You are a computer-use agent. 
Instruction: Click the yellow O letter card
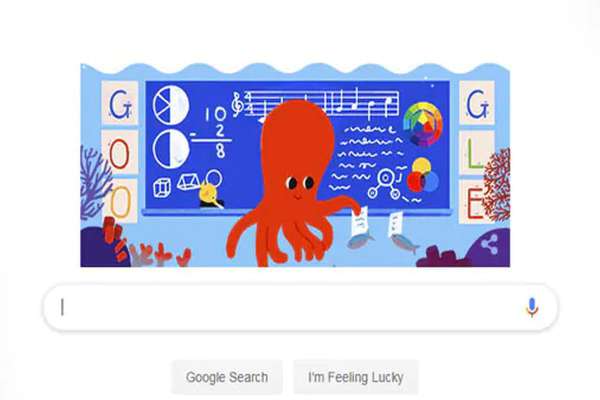(x=120, y=201)
